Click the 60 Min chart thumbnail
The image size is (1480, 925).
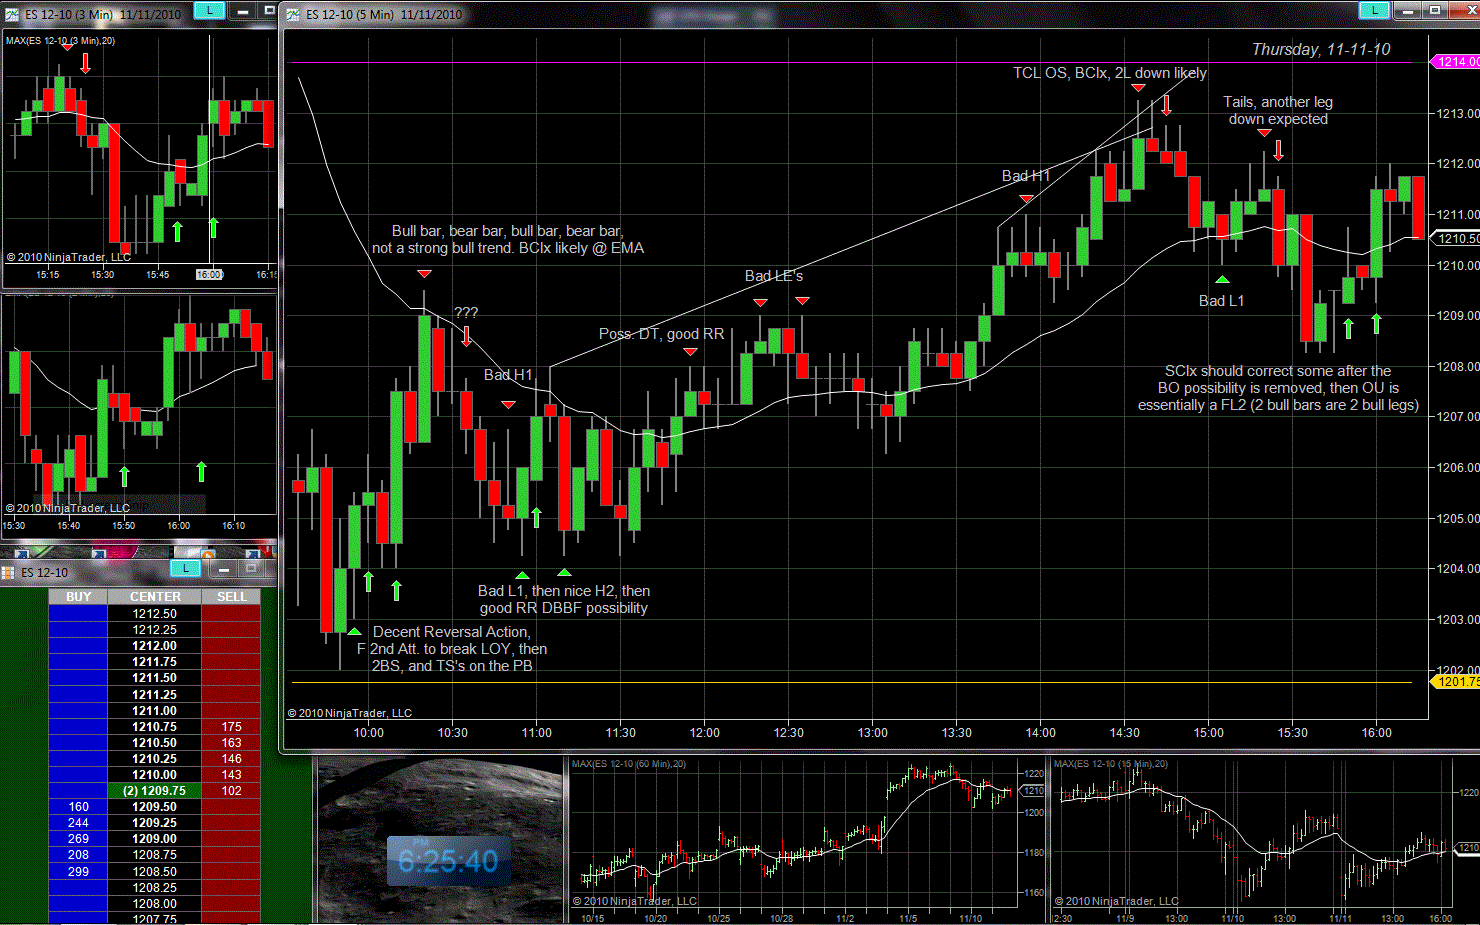point(807,840)
